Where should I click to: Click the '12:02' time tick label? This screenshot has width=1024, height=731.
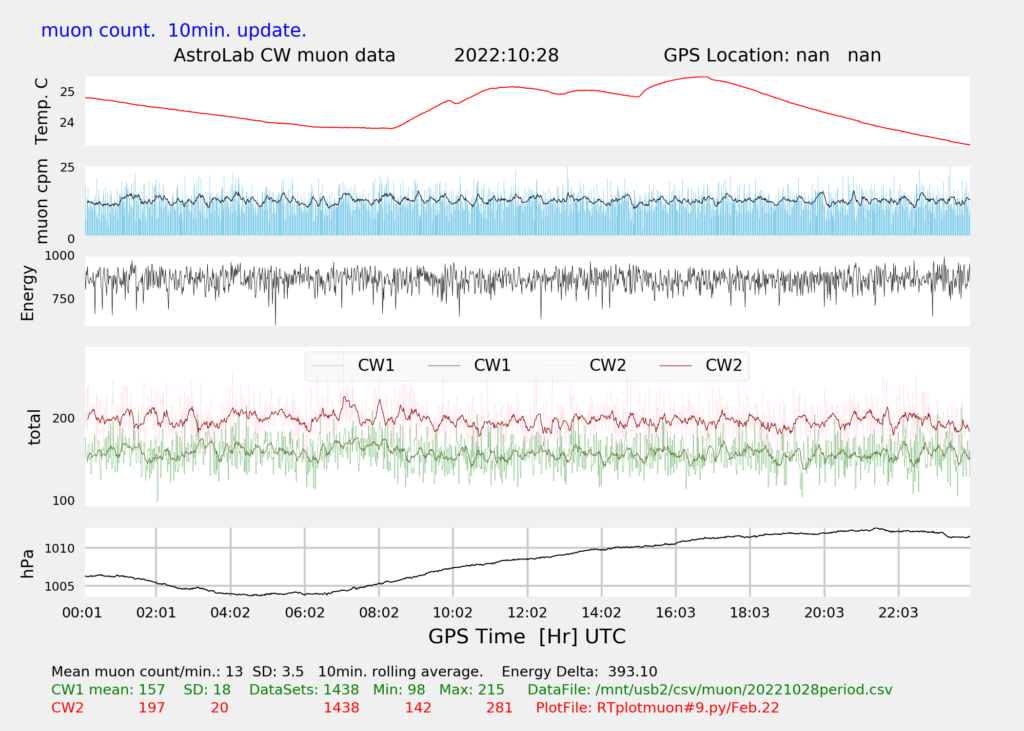point(527,613)
